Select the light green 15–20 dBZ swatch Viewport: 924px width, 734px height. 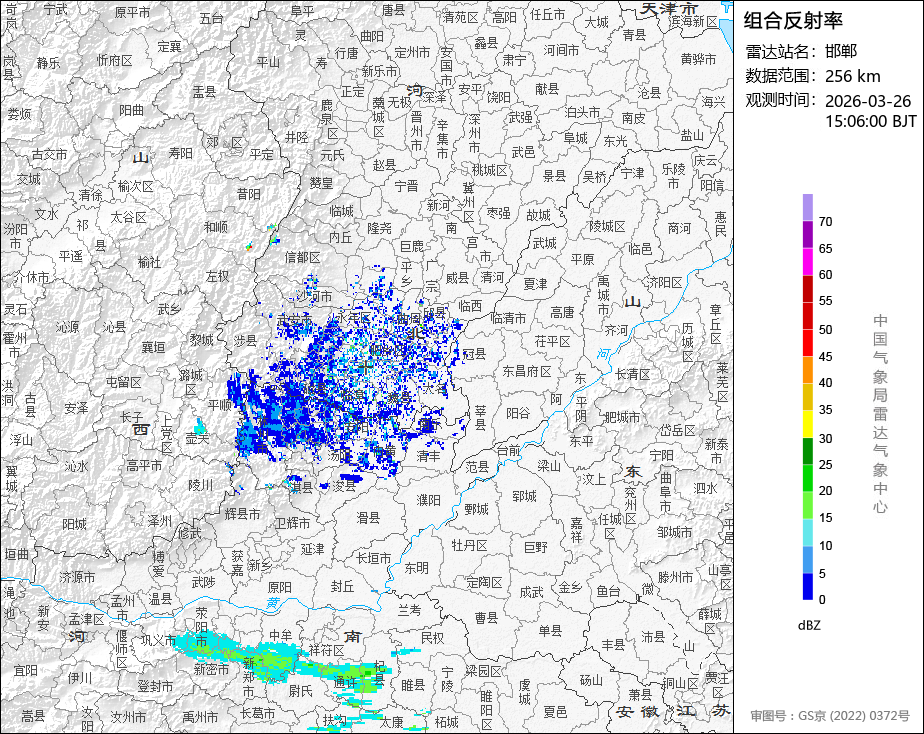(x=807, y=505)
